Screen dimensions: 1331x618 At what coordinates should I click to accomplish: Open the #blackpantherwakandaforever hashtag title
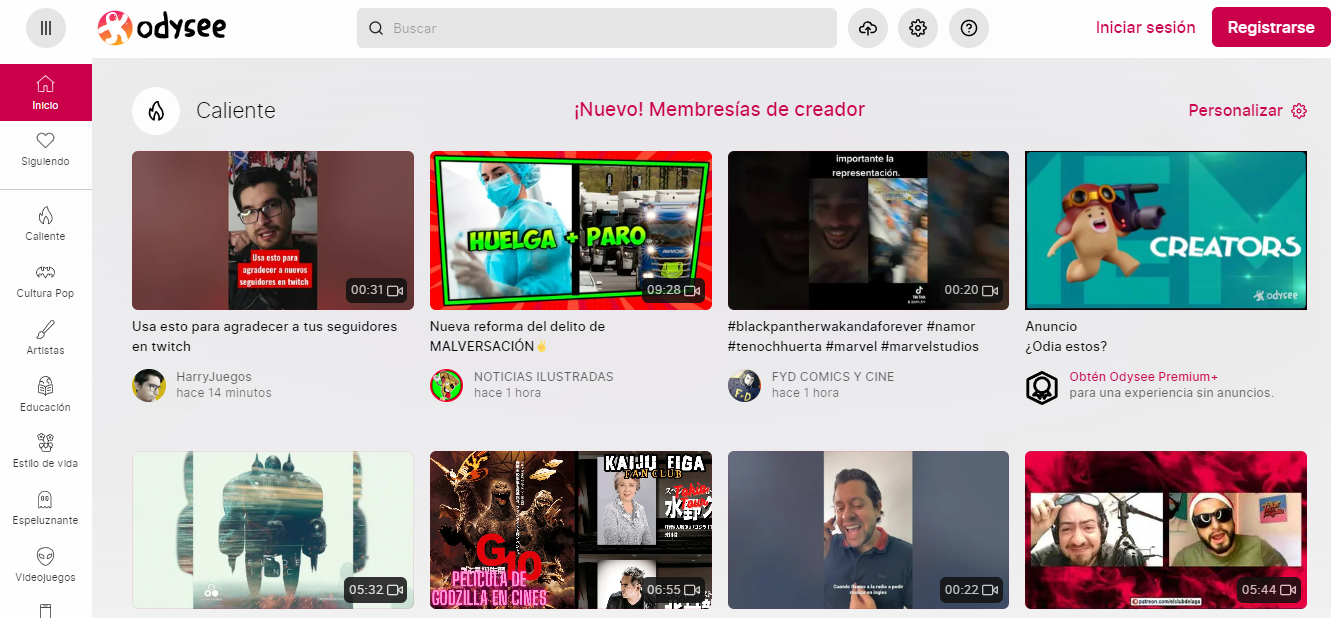pyautogui.click(x=853, y=336)
